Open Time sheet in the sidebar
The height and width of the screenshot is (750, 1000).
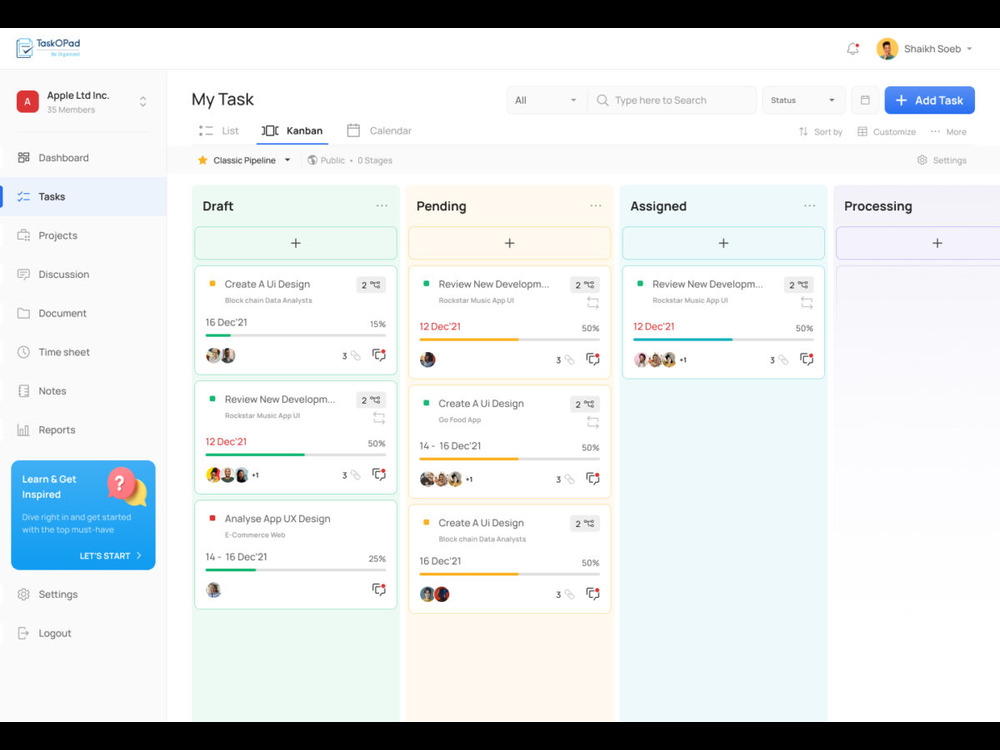tap(64, 352)
